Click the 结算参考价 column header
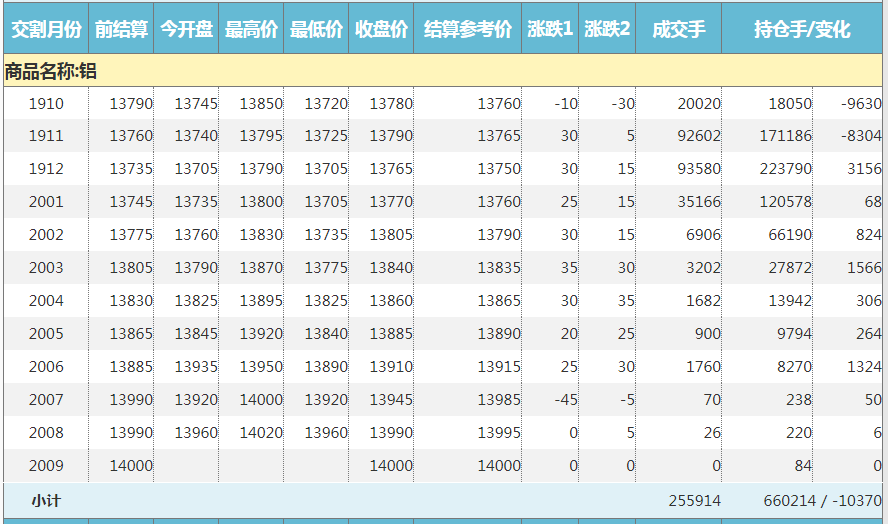This screenshot has width=888, height=524. click(467, 30)
